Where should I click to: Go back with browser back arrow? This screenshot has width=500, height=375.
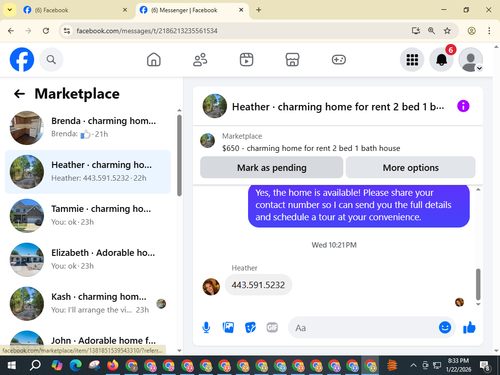pos(11,31)
